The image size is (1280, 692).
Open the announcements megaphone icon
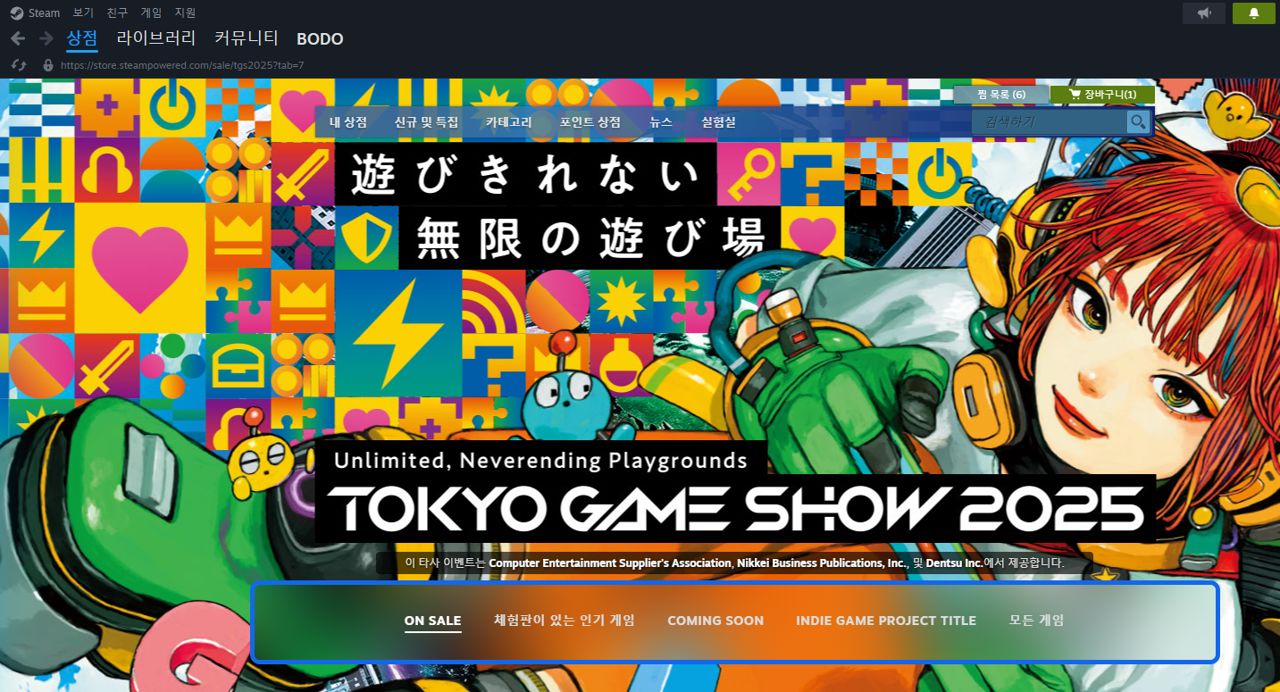pos(1203,13)
